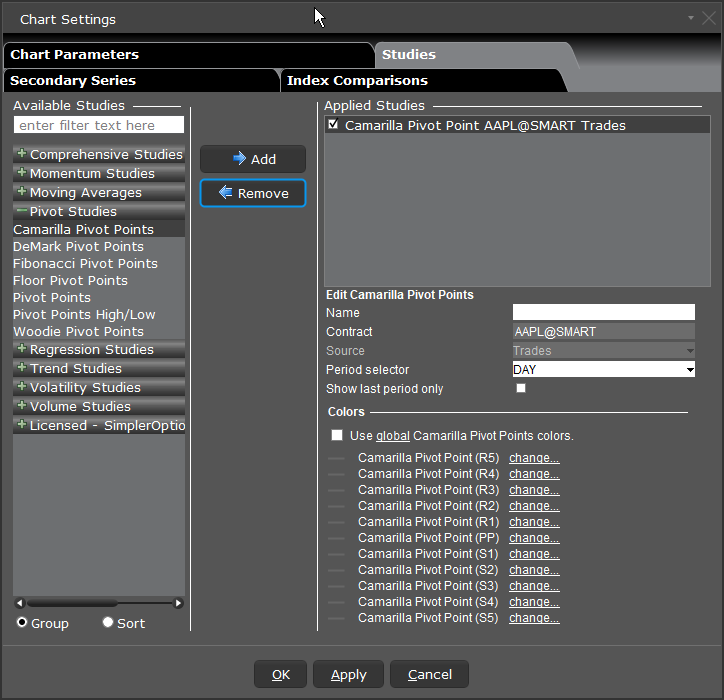Open the title bar dropdown arrow menu

(x=691, y=18)
